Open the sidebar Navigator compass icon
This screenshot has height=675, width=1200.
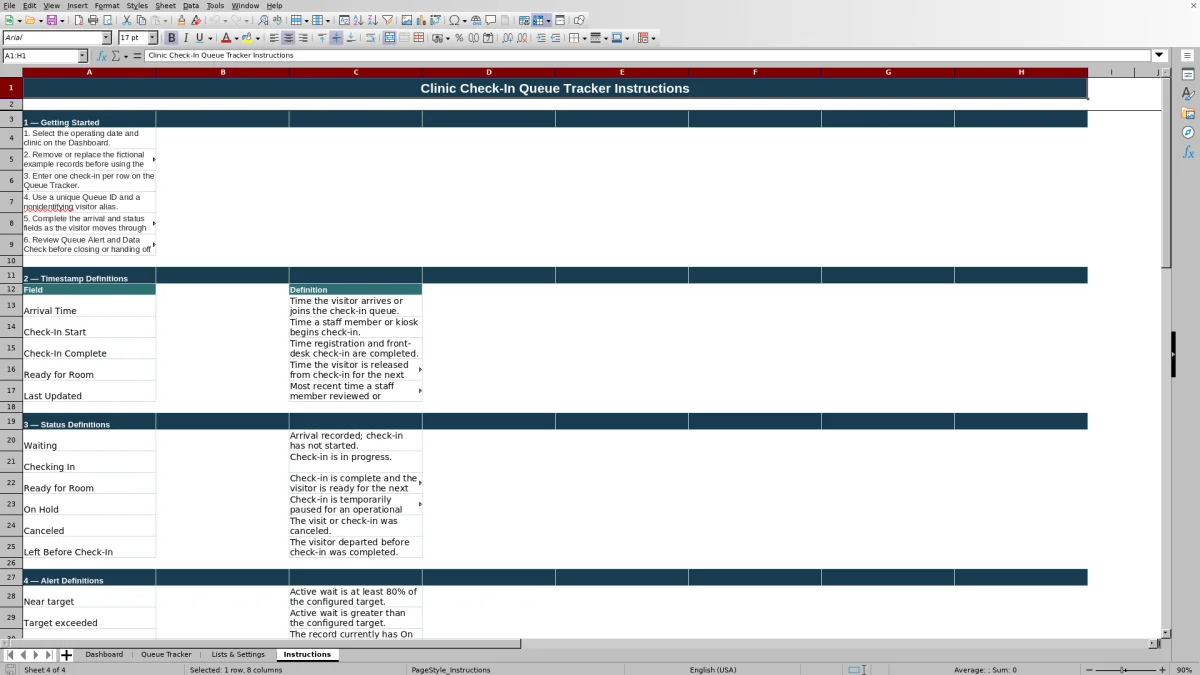click(1188, 132)
